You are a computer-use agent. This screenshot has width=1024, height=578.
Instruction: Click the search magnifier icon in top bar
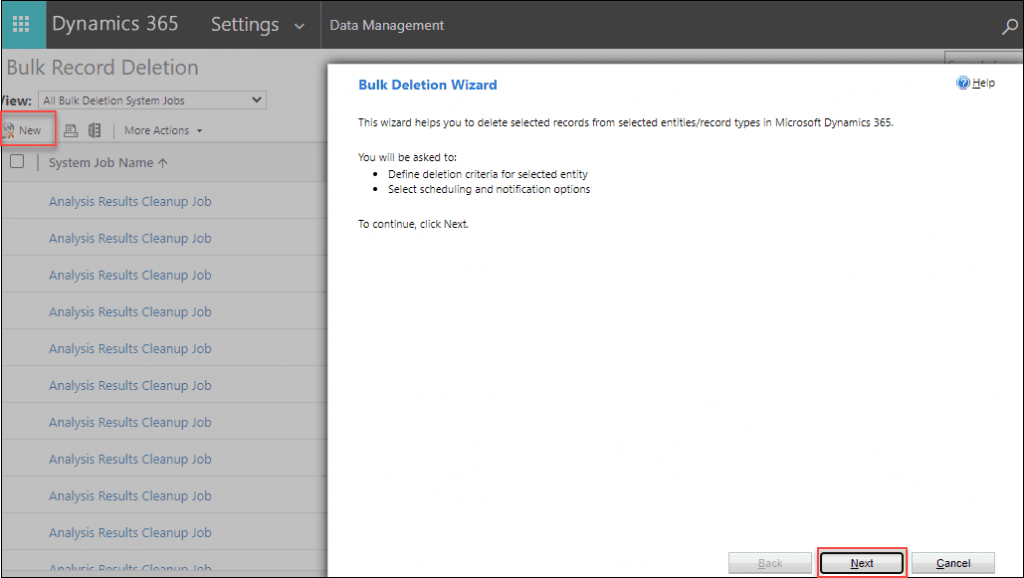pos(1010,26)
